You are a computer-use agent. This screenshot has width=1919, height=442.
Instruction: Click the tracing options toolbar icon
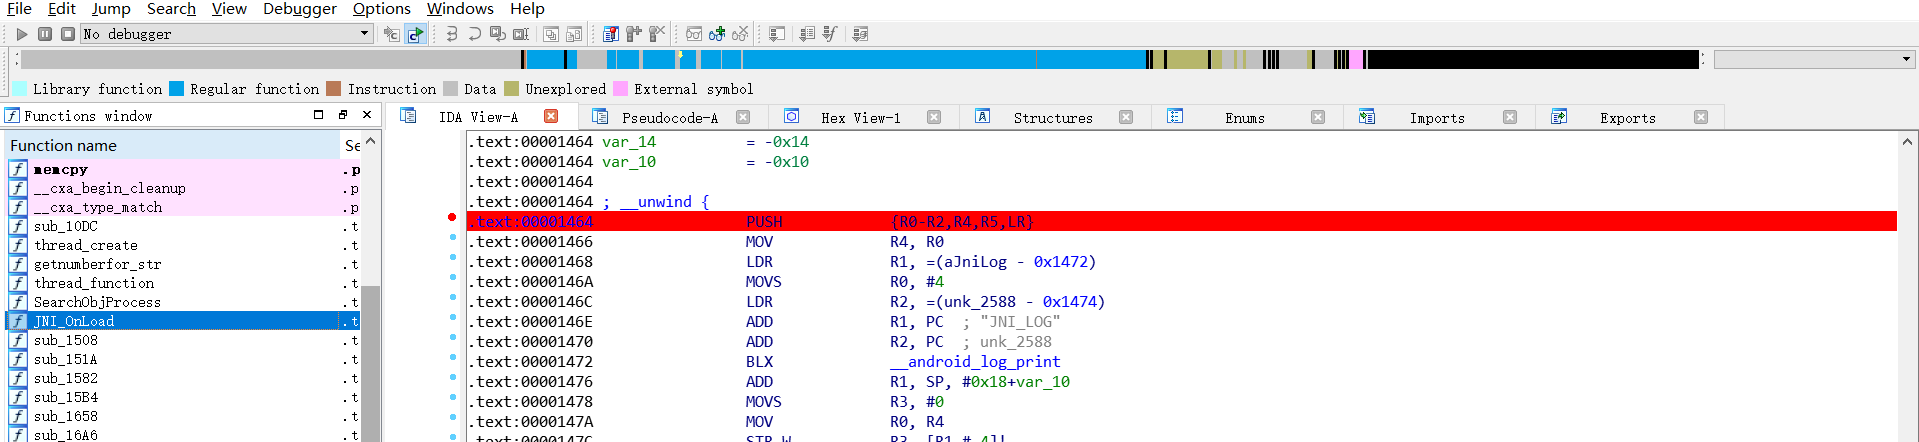pyautogui.click(x=860, y=34)
